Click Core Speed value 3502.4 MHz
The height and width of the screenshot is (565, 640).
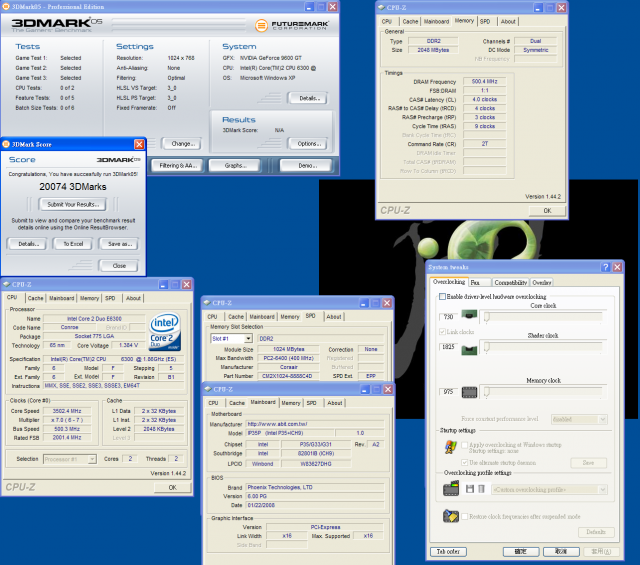(67, 411)
